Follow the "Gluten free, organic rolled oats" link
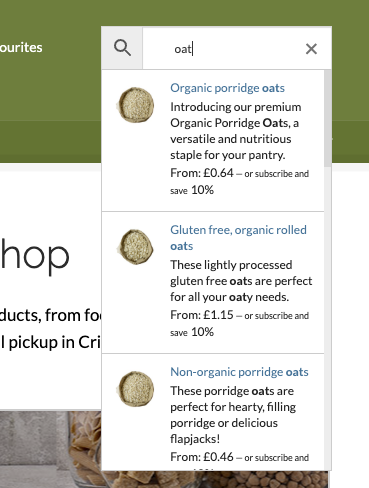 pos(238,238)
